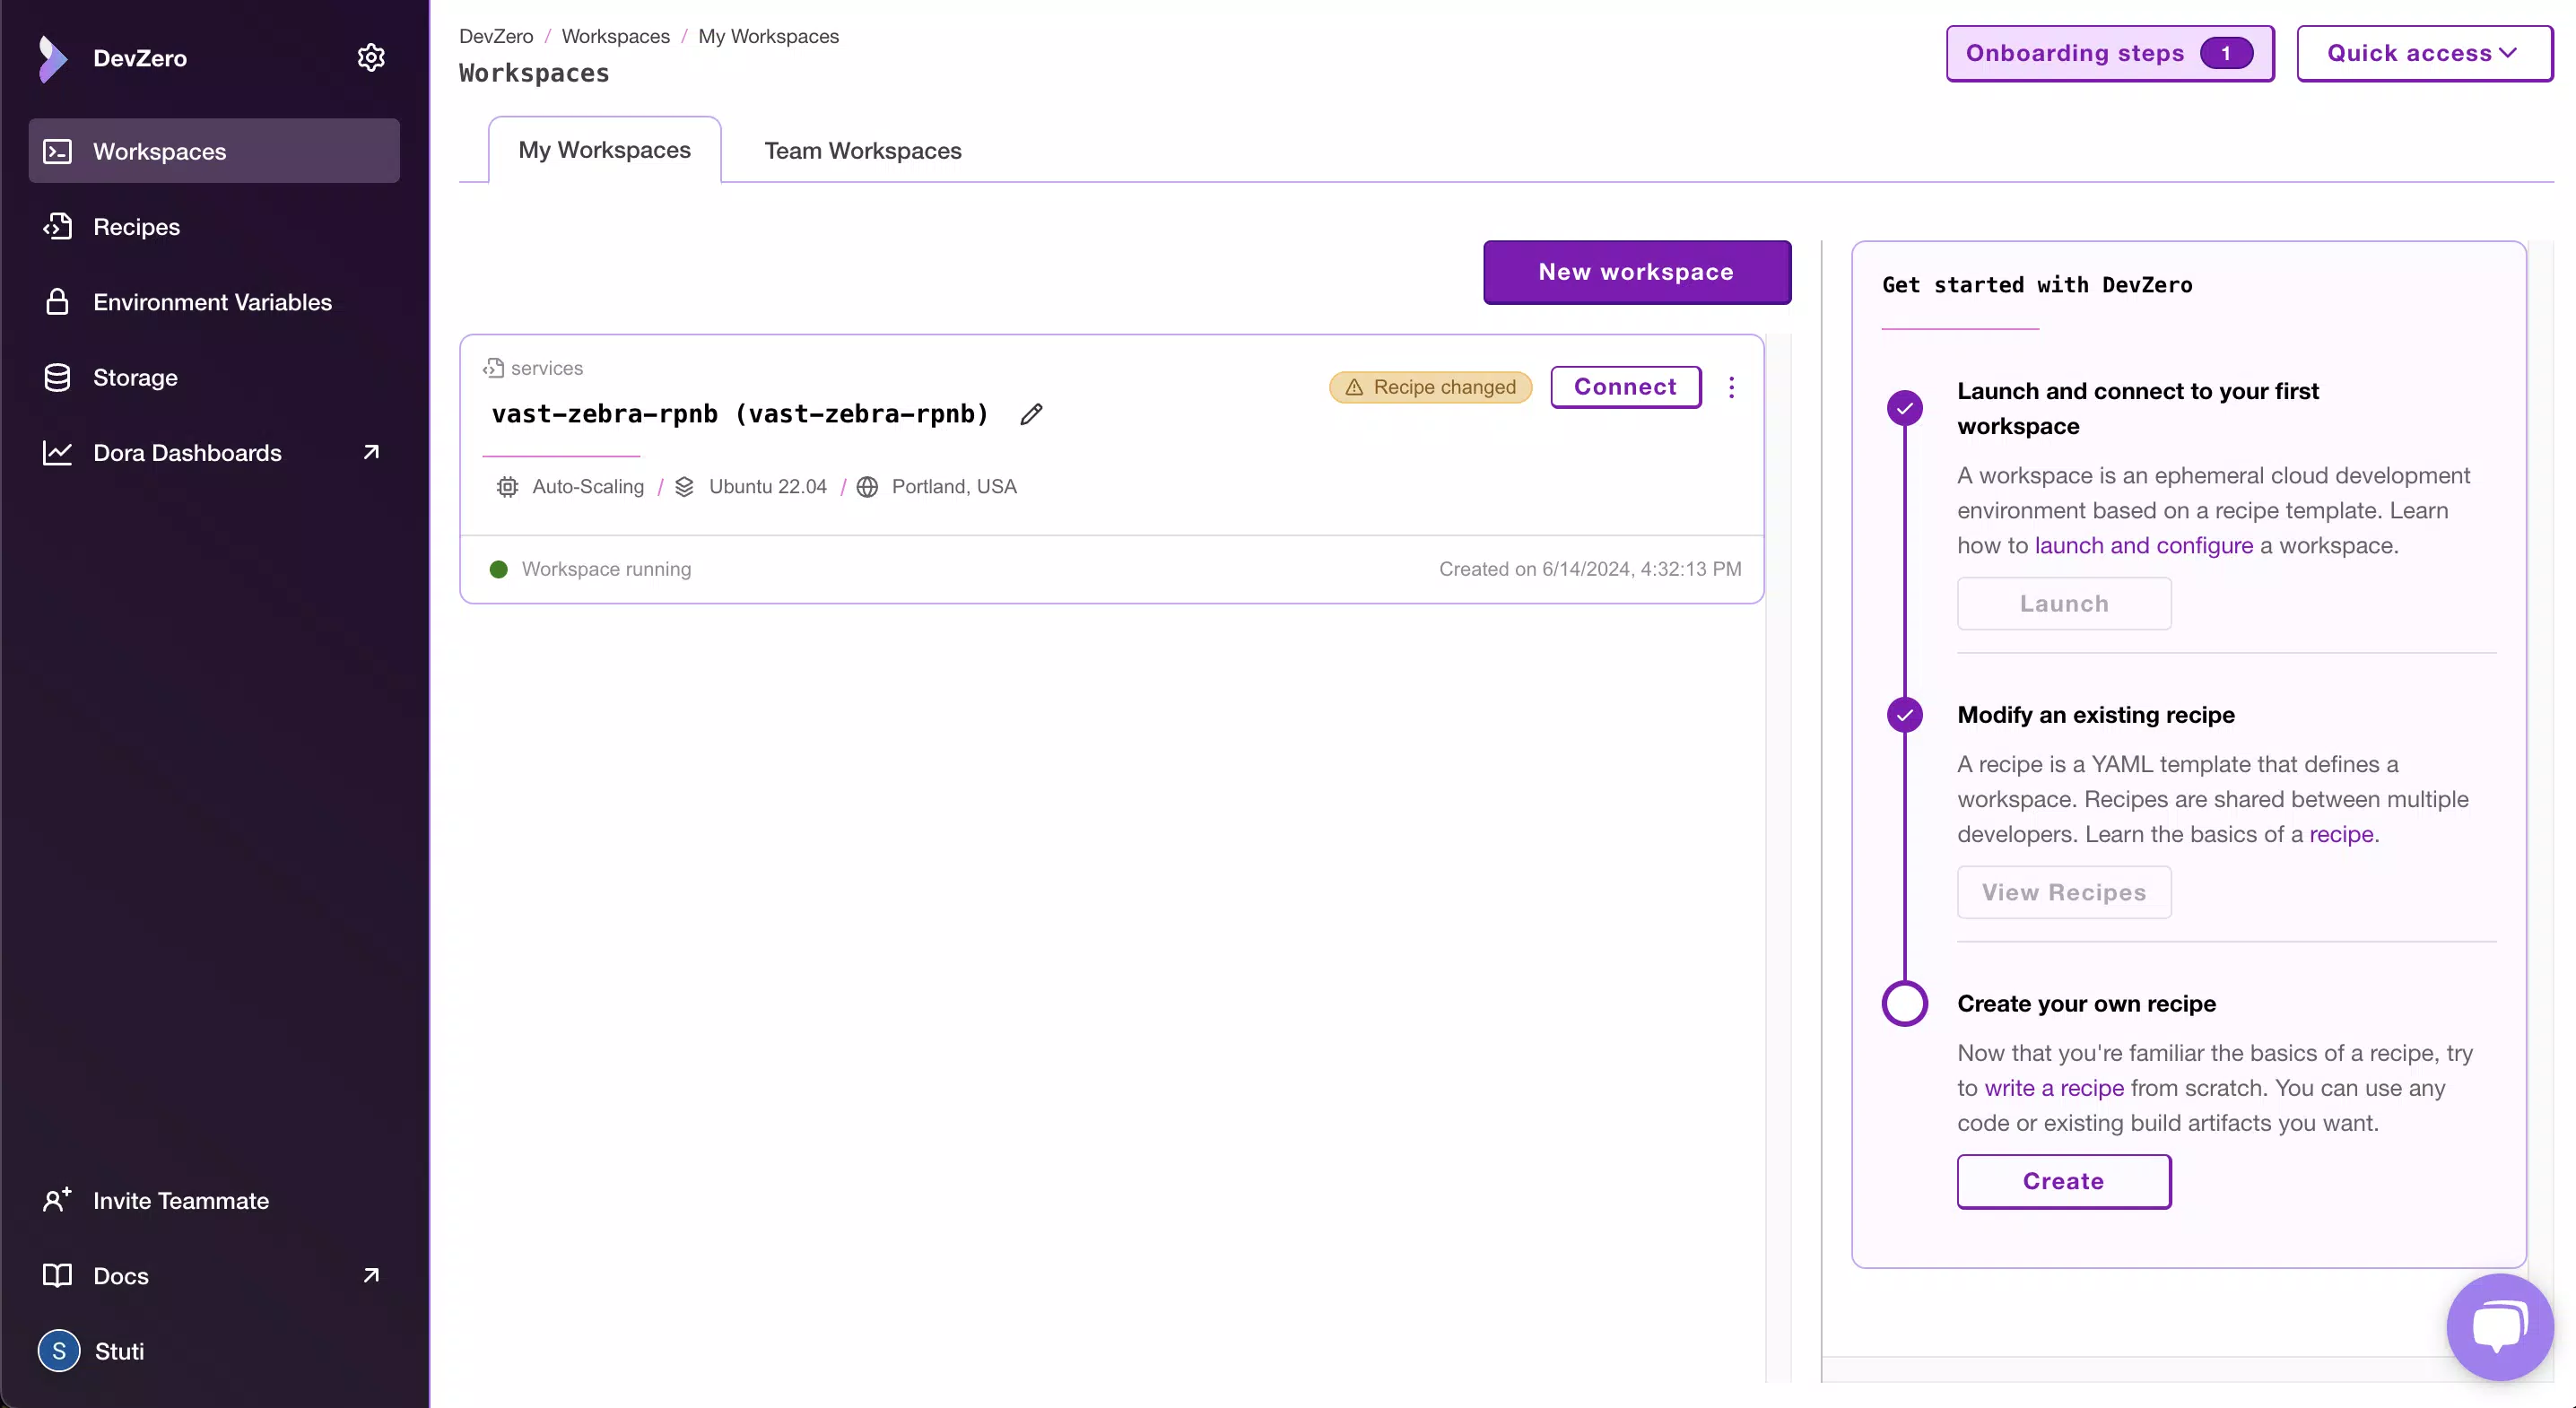Click My Workspaces in the breadcrumb

tap(768, 36)
